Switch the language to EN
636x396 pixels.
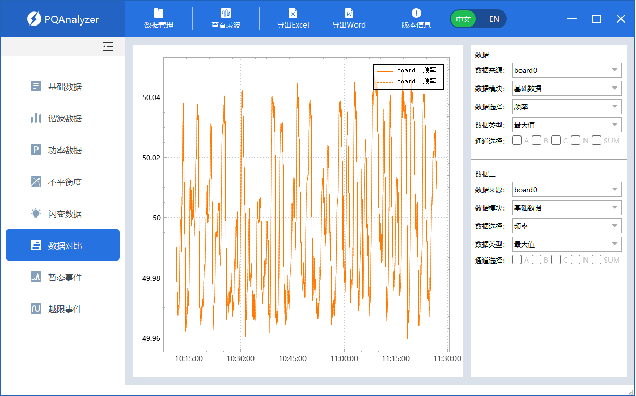(494, 19)
